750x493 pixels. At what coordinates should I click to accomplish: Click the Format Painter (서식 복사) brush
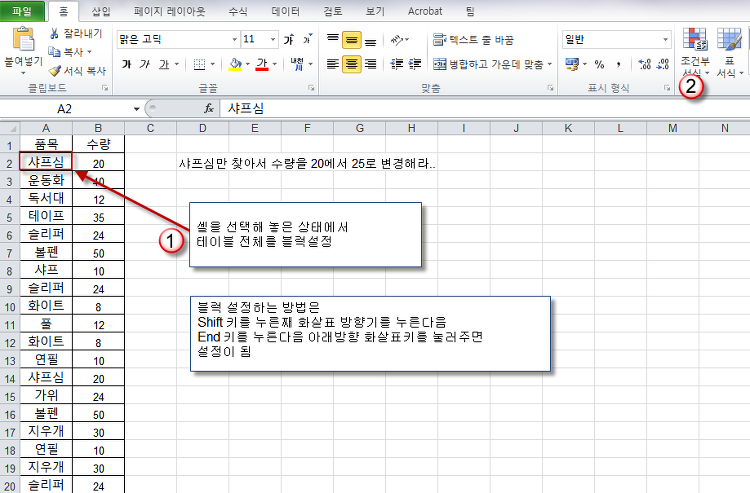pos(55,71)
